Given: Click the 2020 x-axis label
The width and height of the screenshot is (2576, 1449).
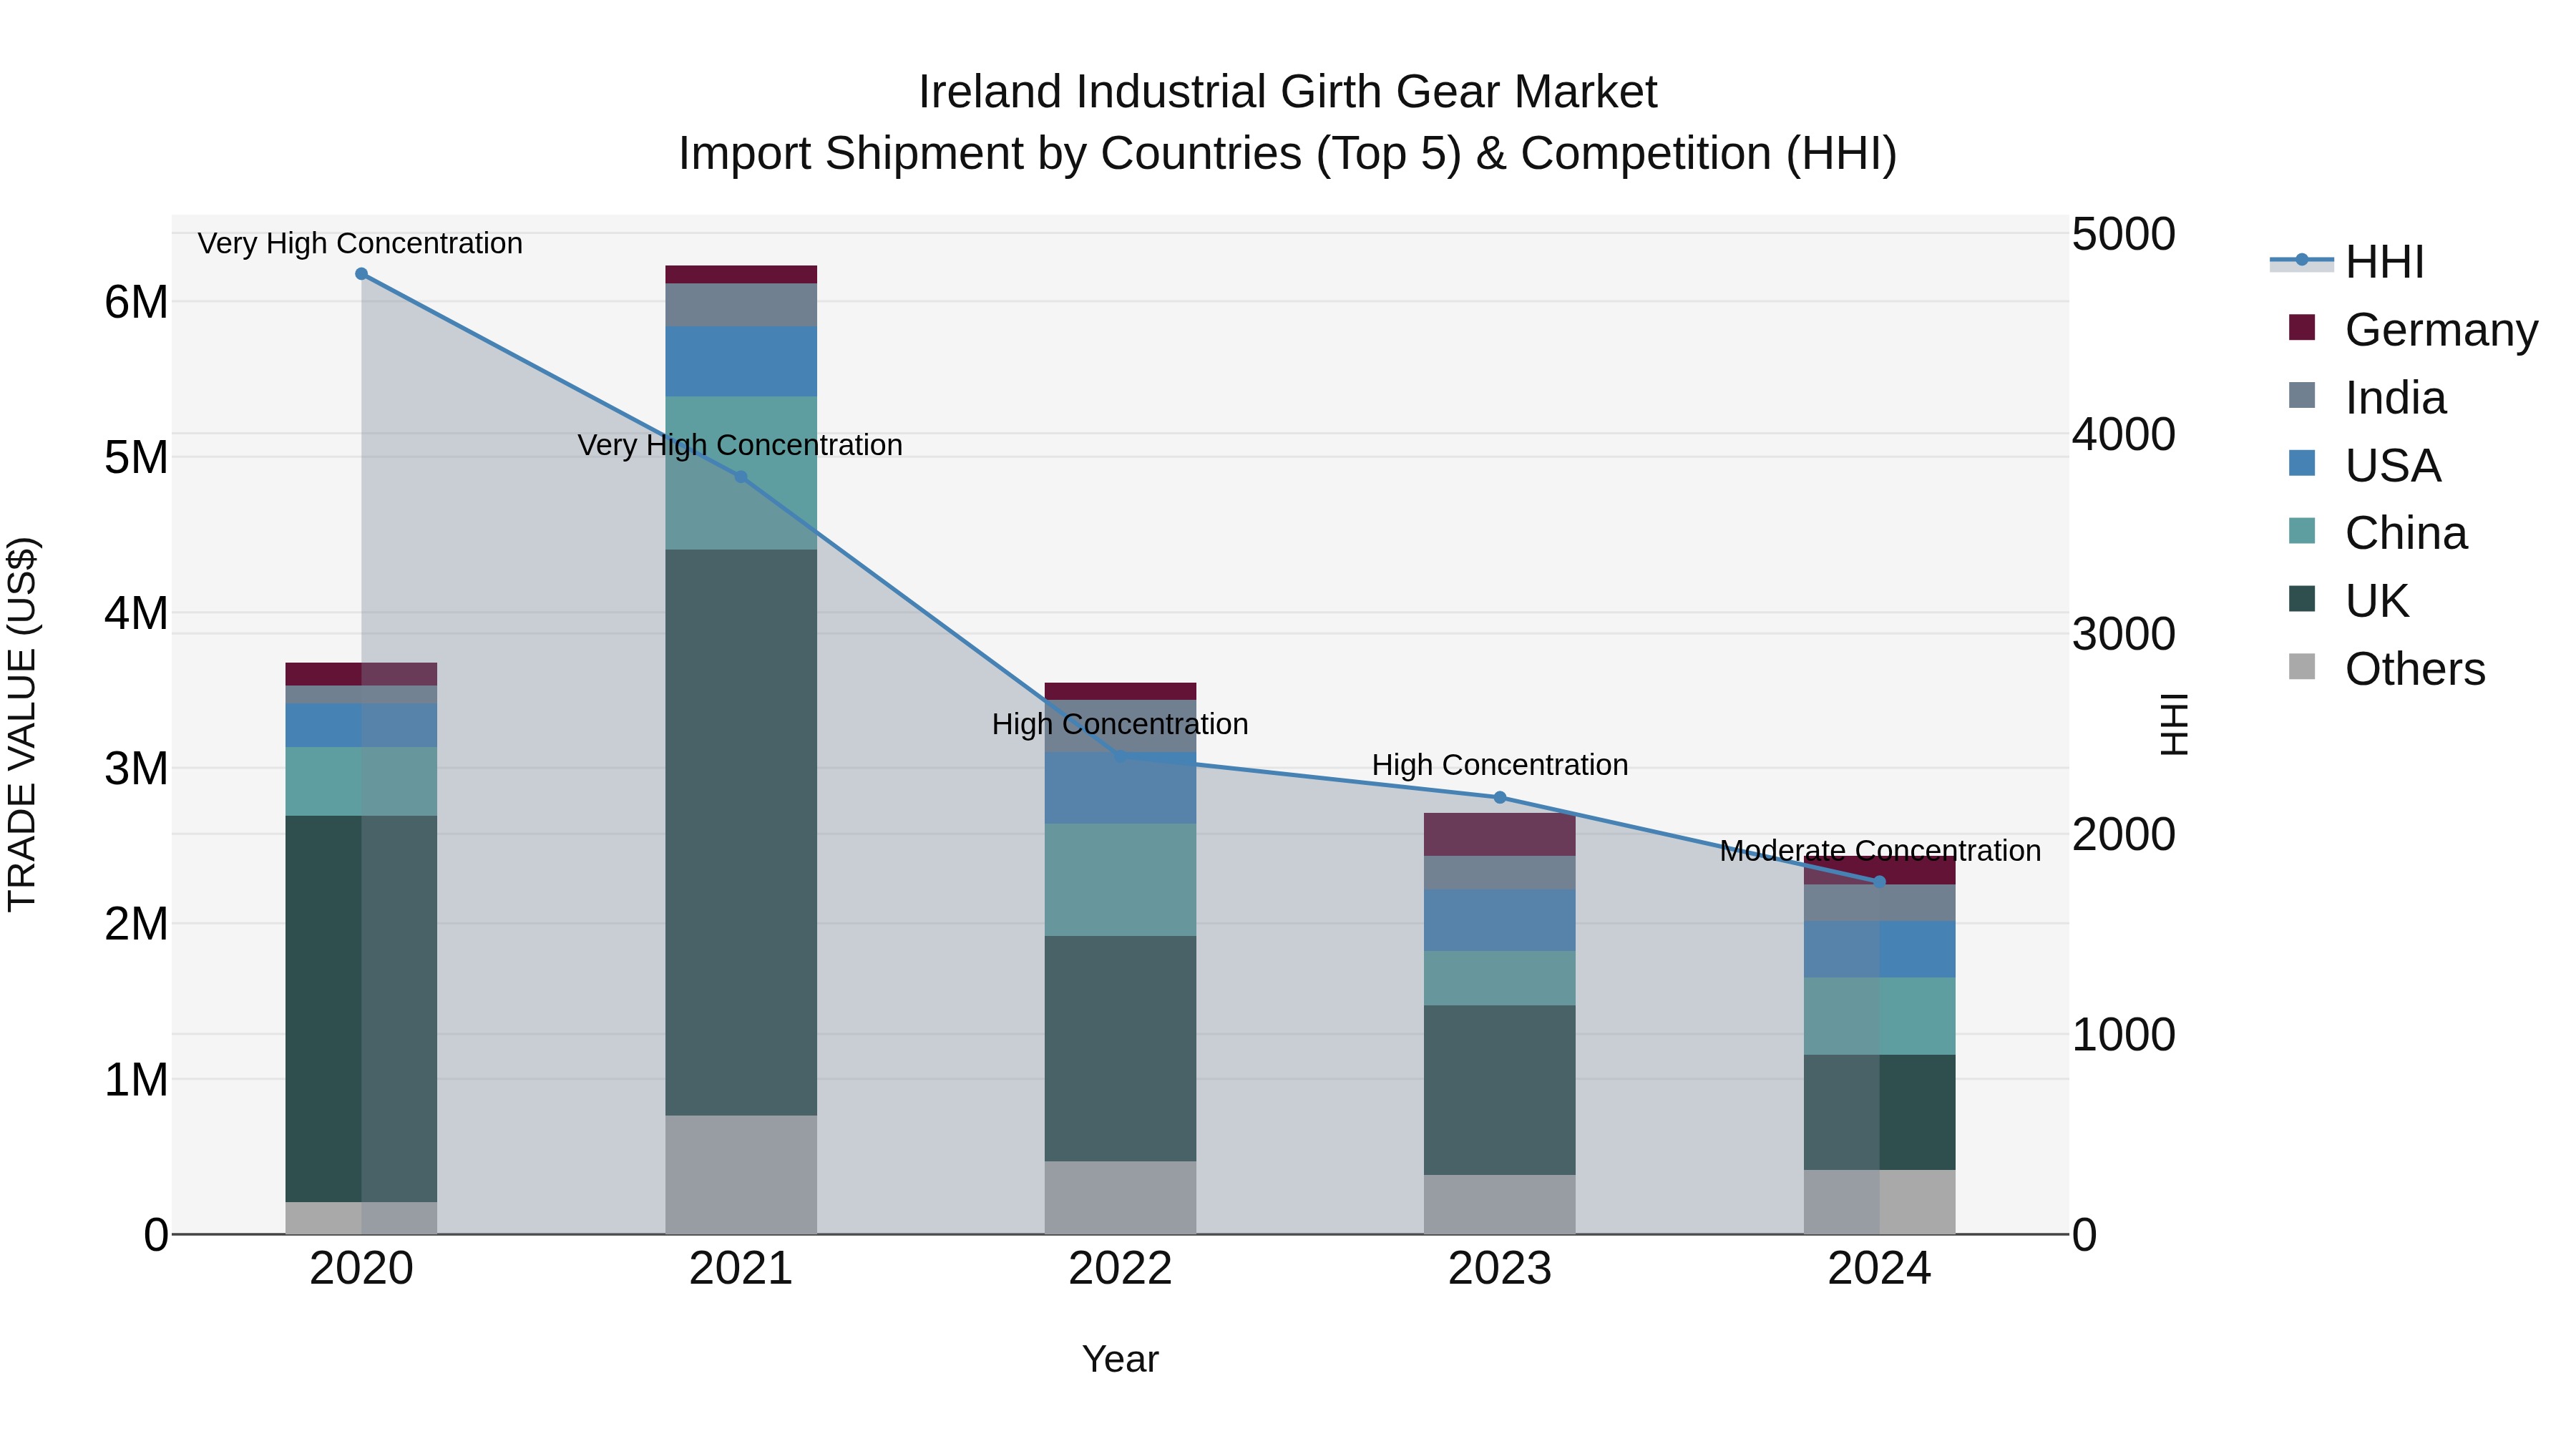Looking at the screenshot, I should click(361, 1269).
